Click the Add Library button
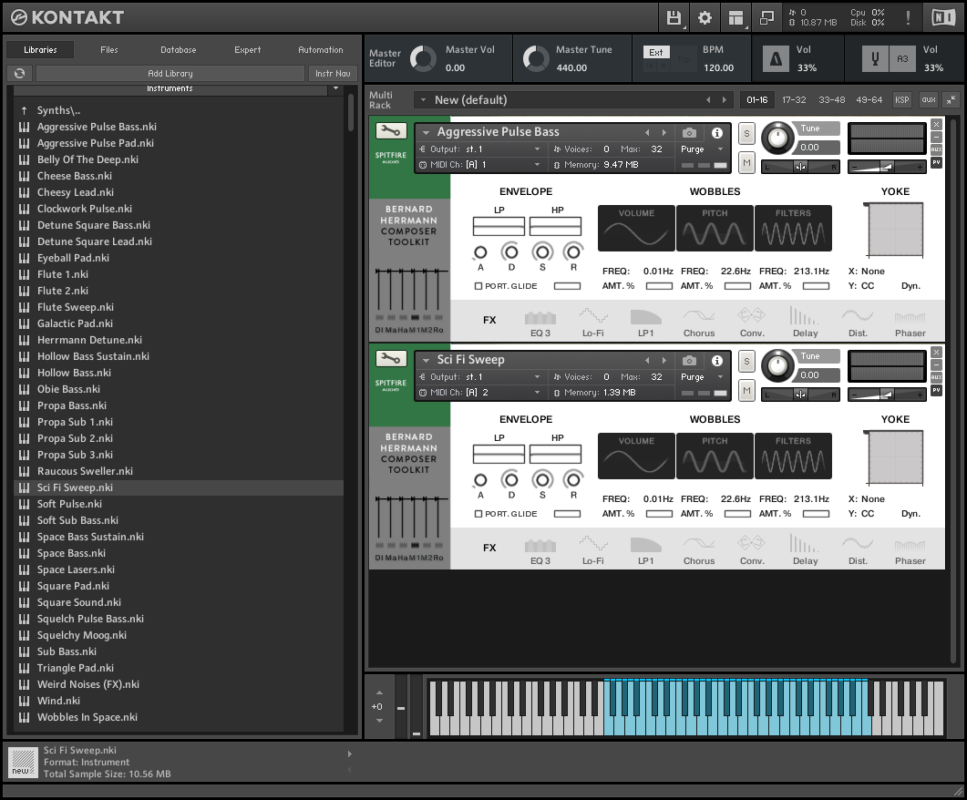The height and width of the screenshot is (800, 967). pos(170,73)
